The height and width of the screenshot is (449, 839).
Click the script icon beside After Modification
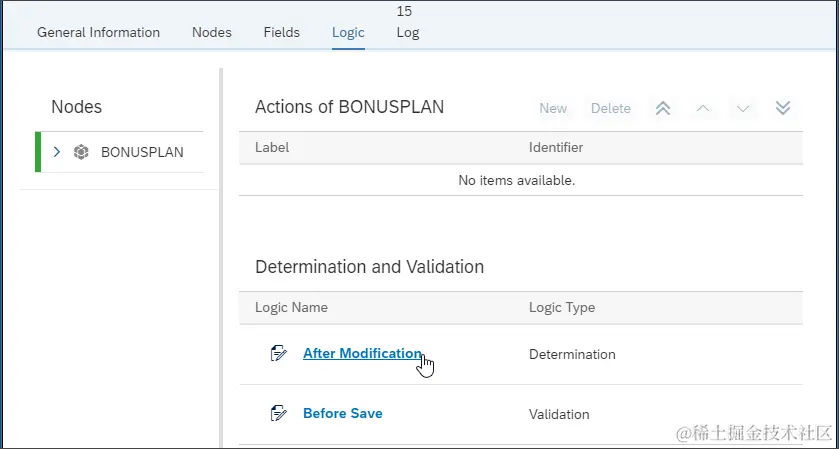pyautogui.click(x=279, y=353)
